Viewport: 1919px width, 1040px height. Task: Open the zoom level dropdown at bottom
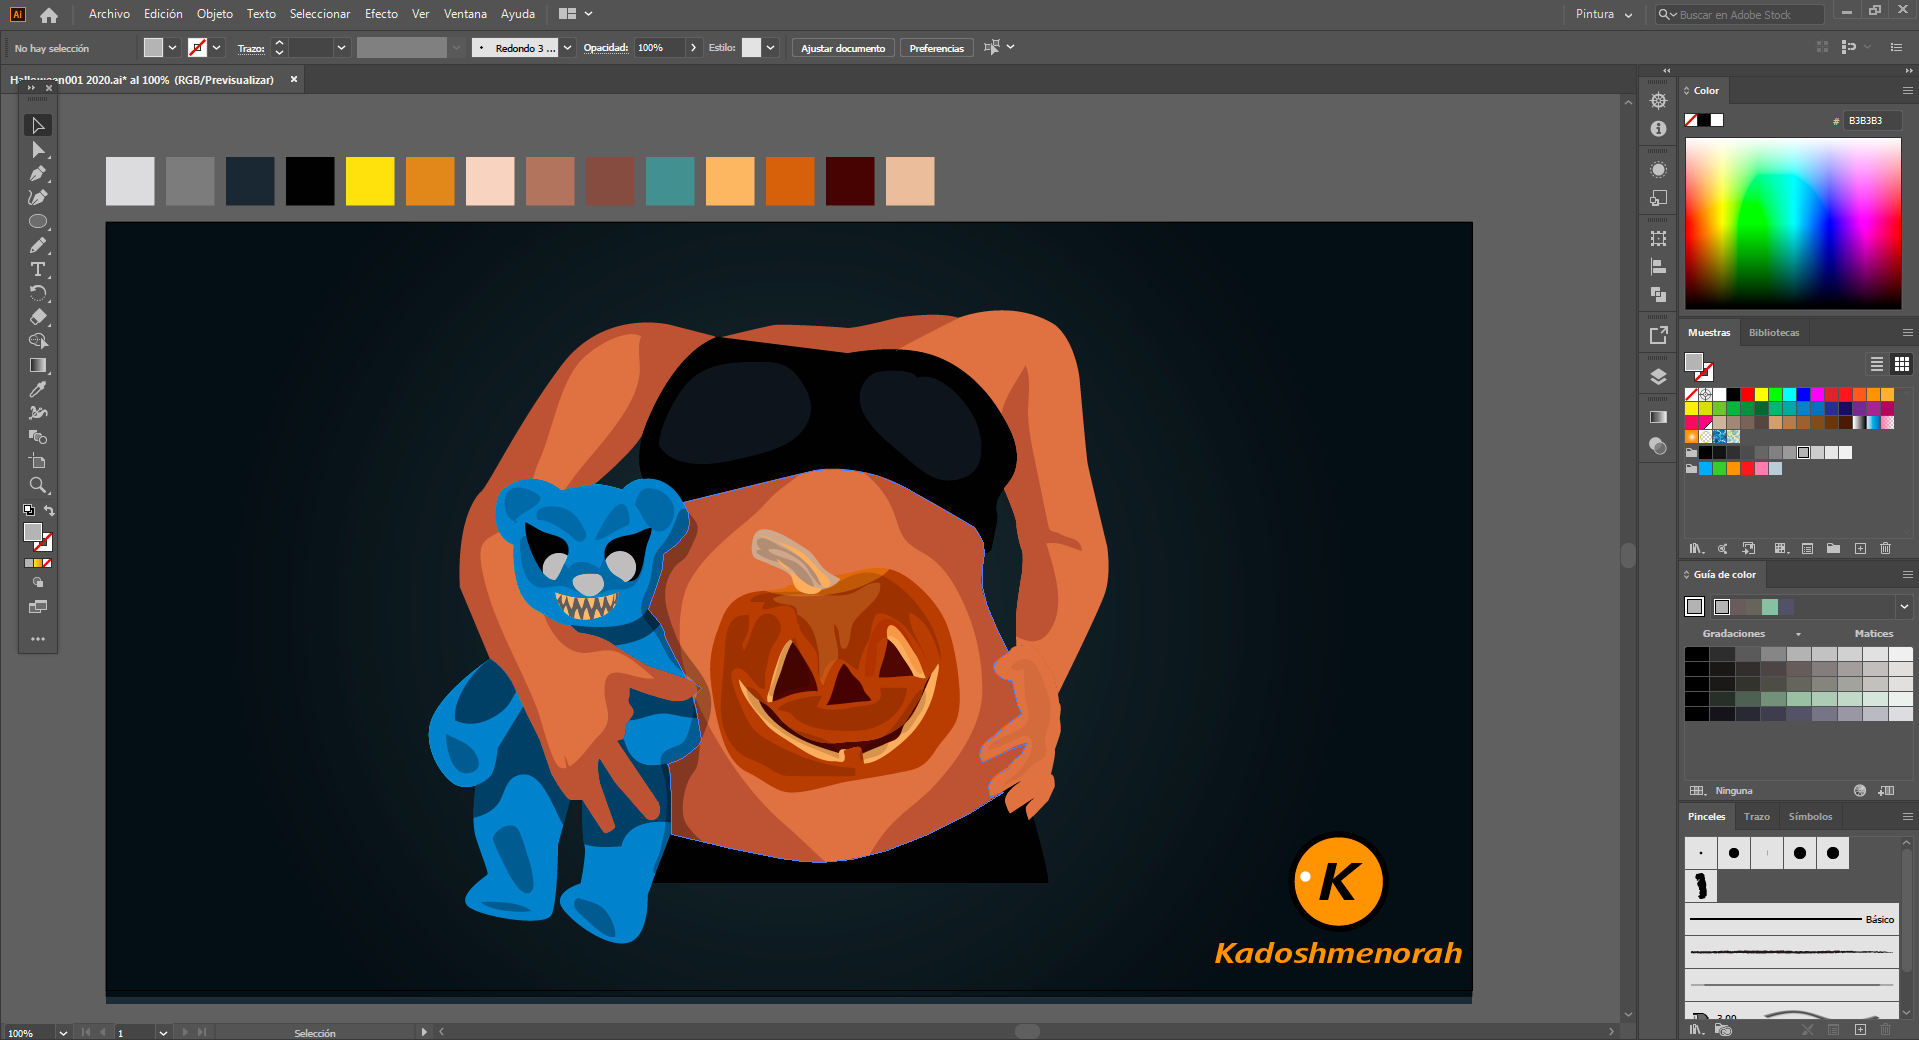63,1033
